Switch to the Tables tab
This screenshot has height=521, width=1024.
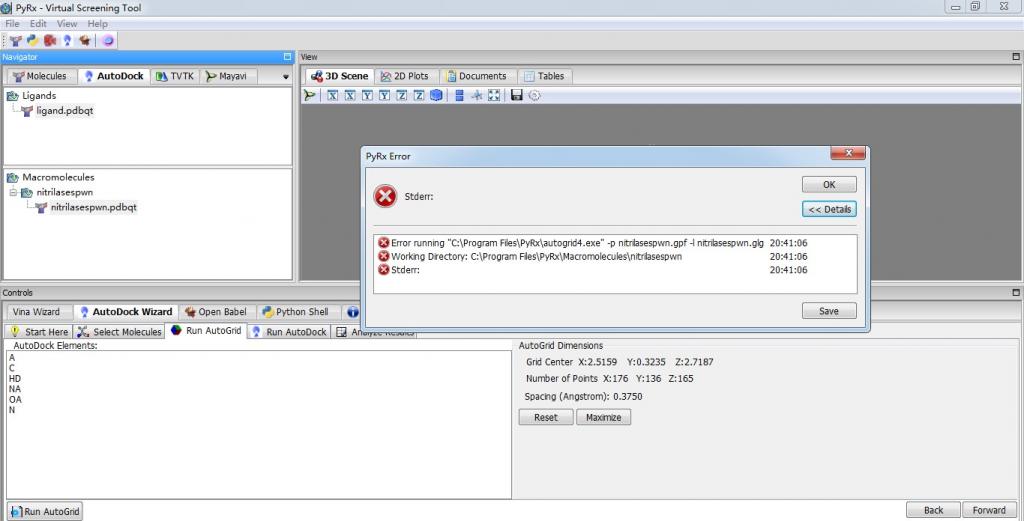point(544,76)
